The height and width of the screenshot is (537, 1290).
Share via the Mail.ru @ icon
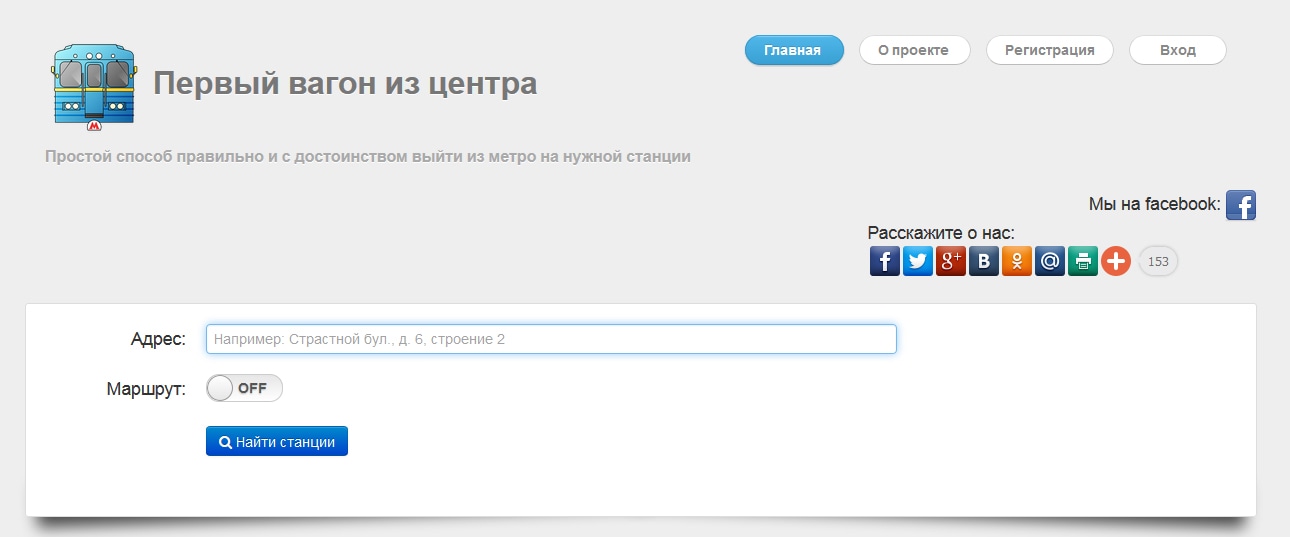1049,262
